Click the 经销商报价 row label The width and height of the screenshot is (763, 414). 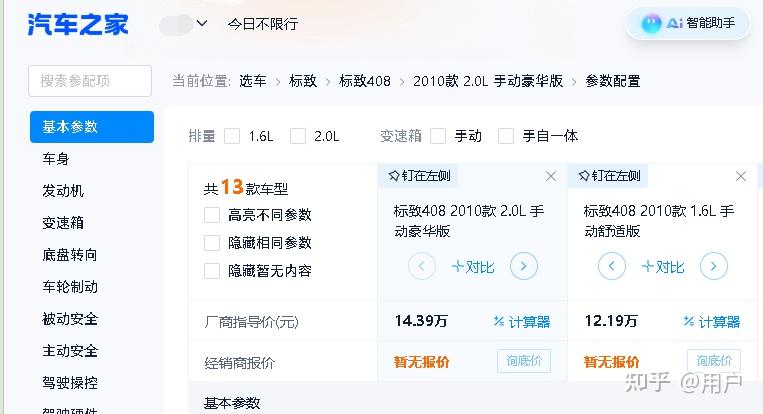coord(239,363)
